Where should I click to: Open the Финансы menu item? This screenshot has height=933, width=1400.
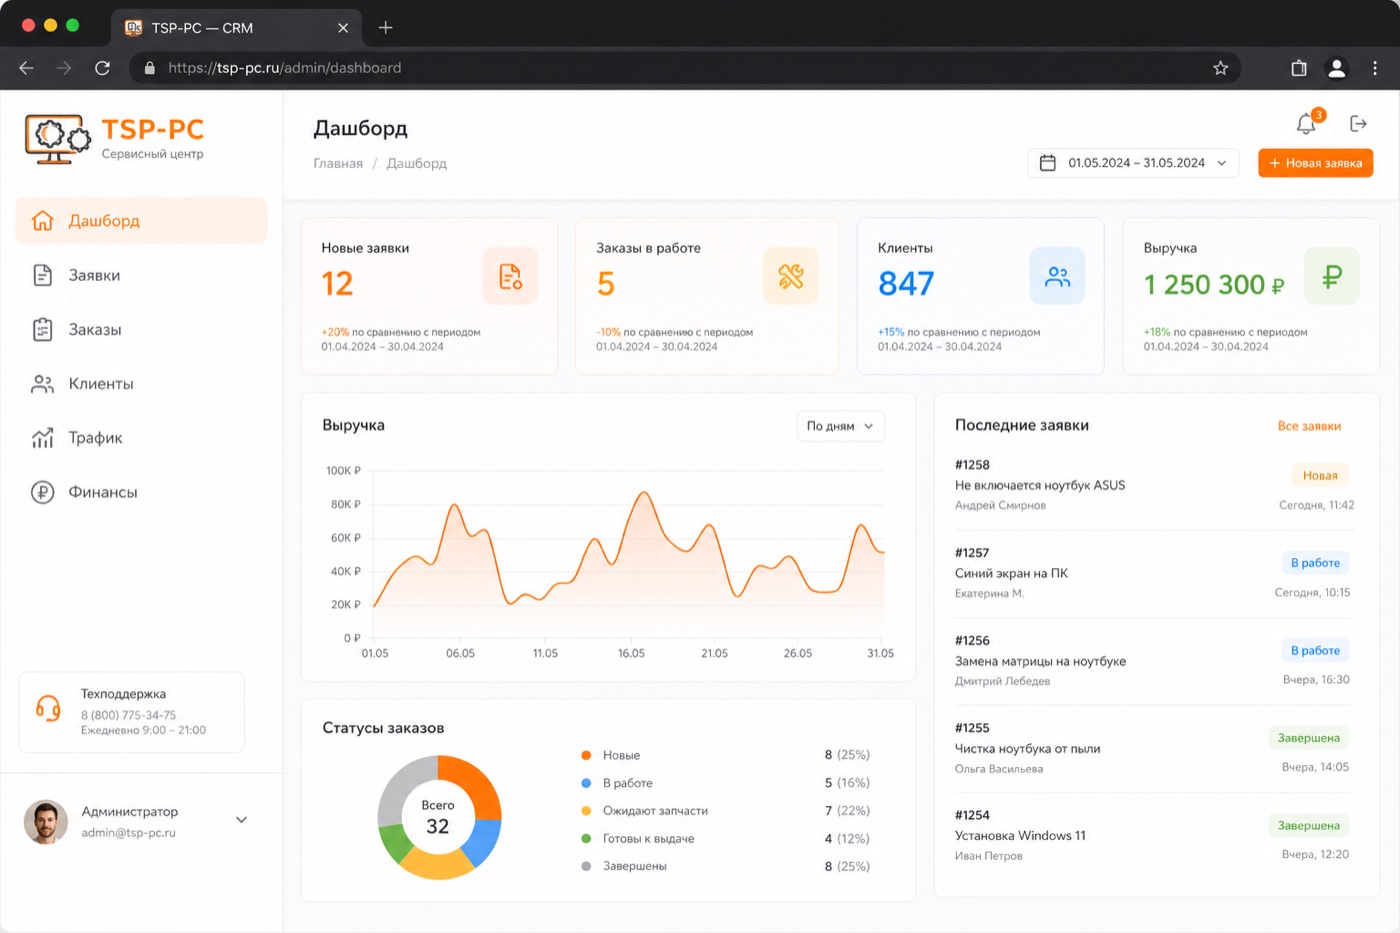point(141,492)
